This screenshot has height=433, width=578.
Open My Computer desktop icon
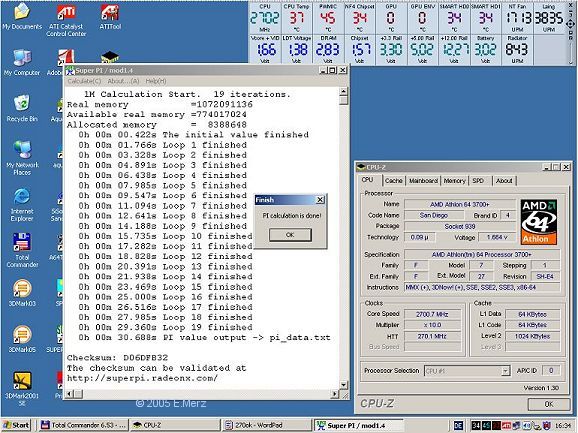click(x=22, y=63)
